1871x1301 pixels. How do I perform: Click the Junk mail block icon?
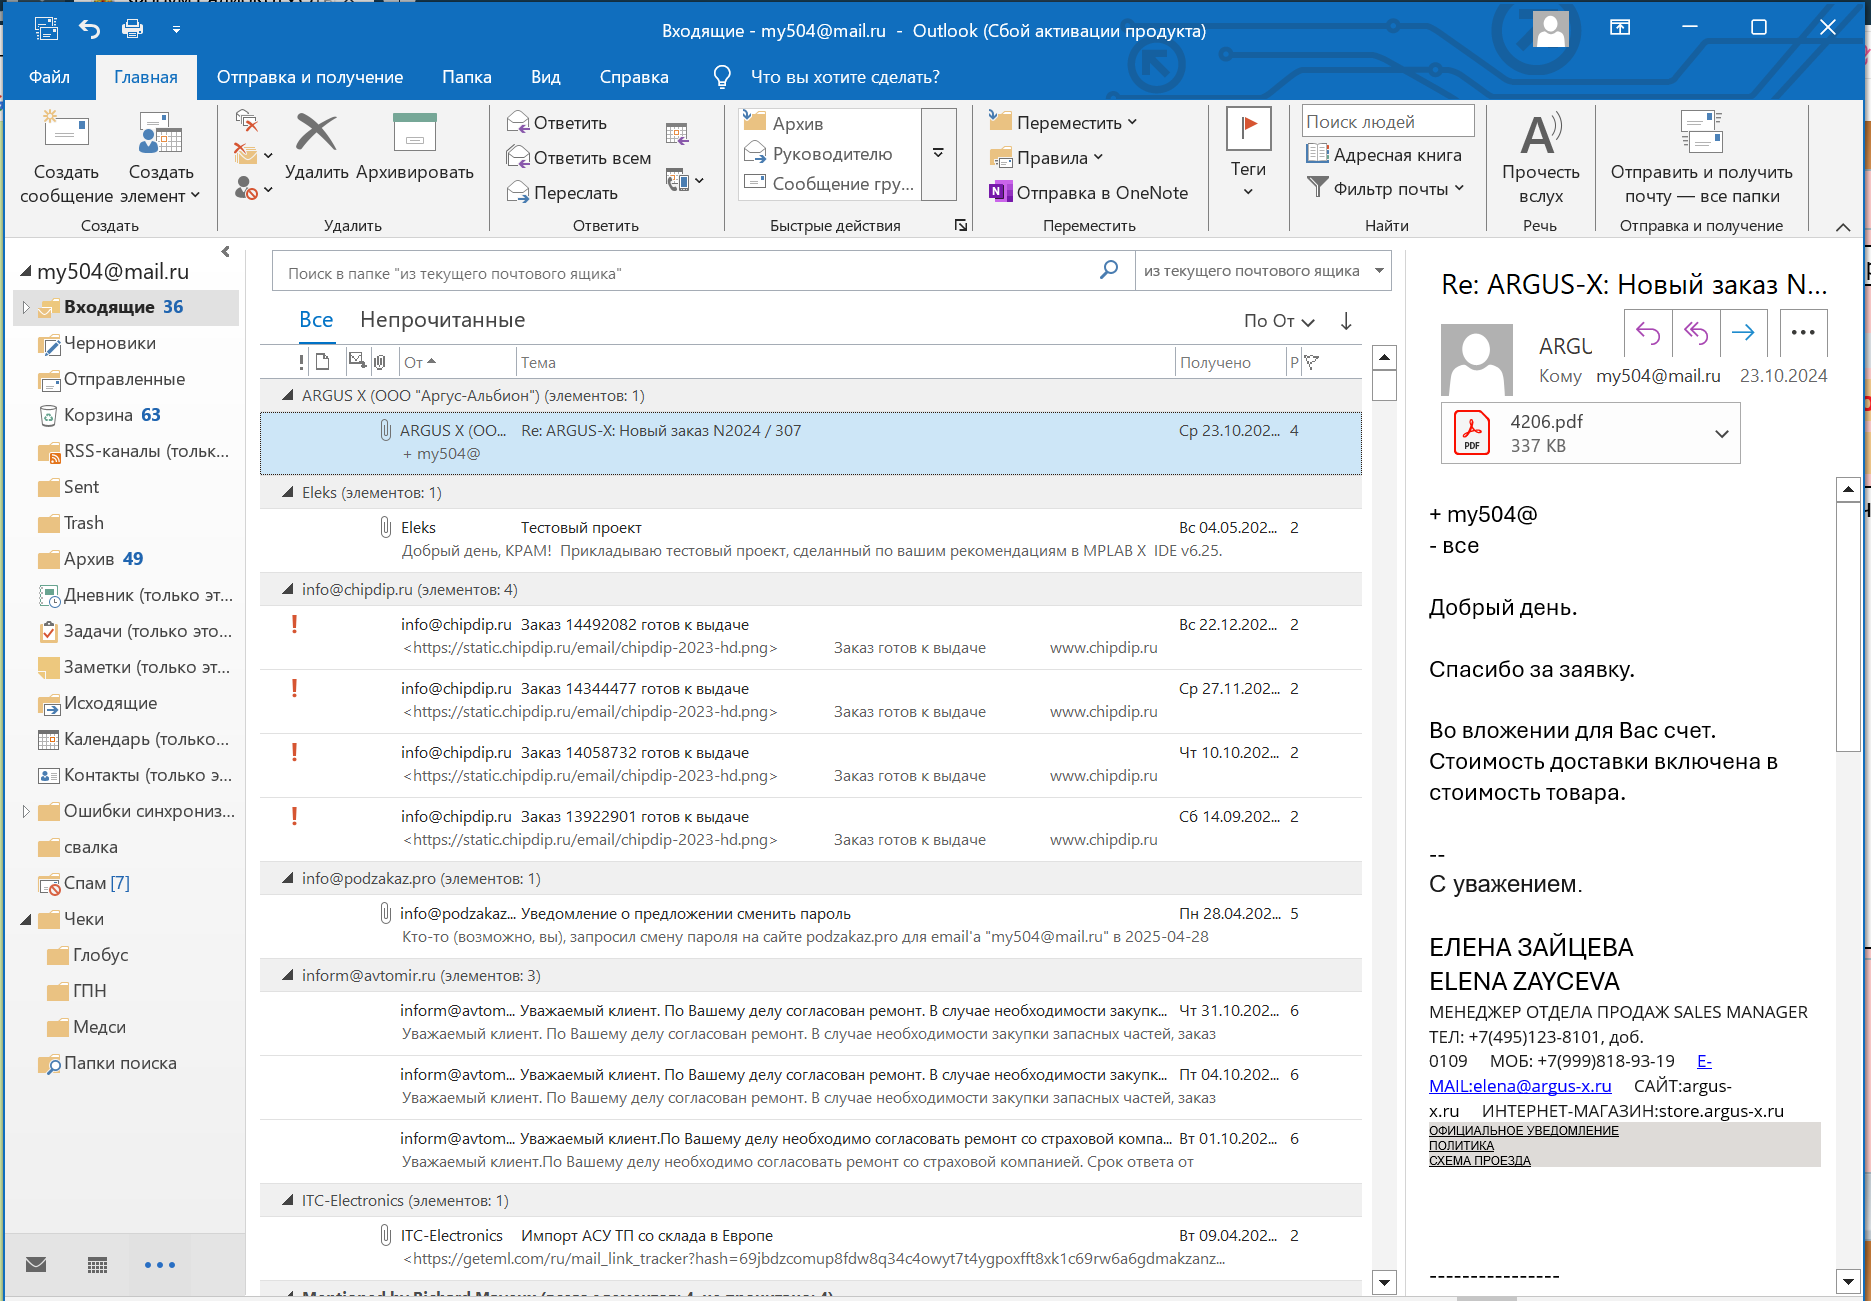246,188
